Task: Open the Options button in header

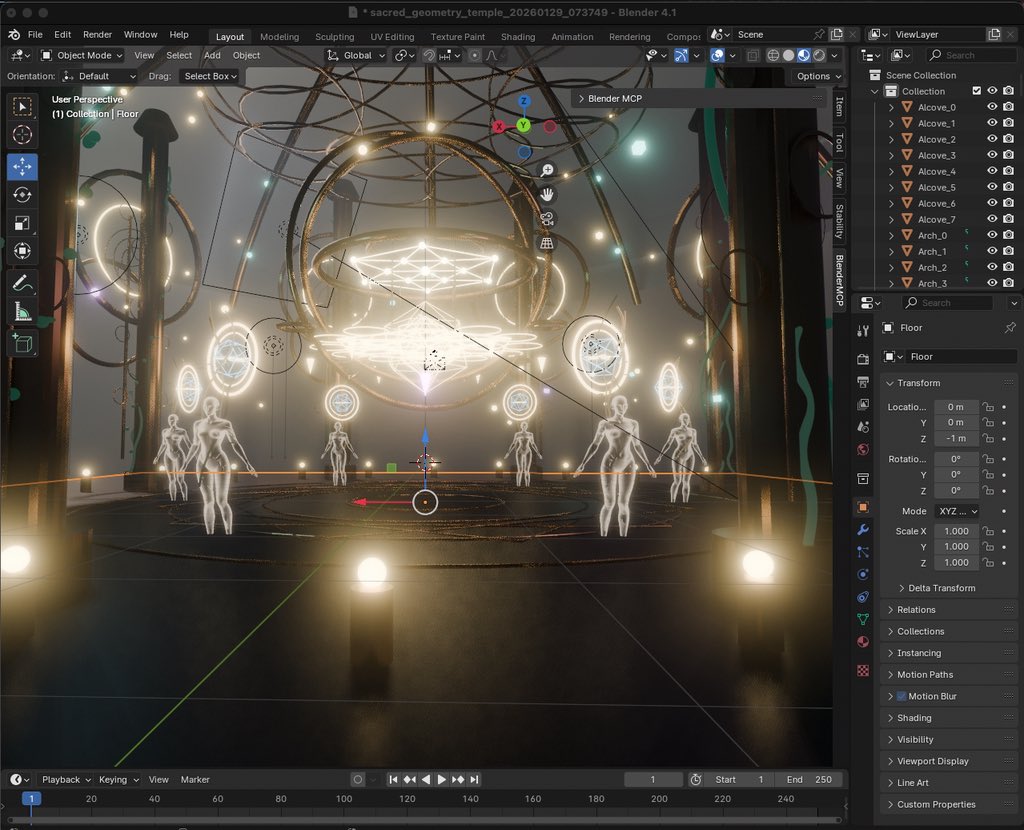Action: click(818, 76)
